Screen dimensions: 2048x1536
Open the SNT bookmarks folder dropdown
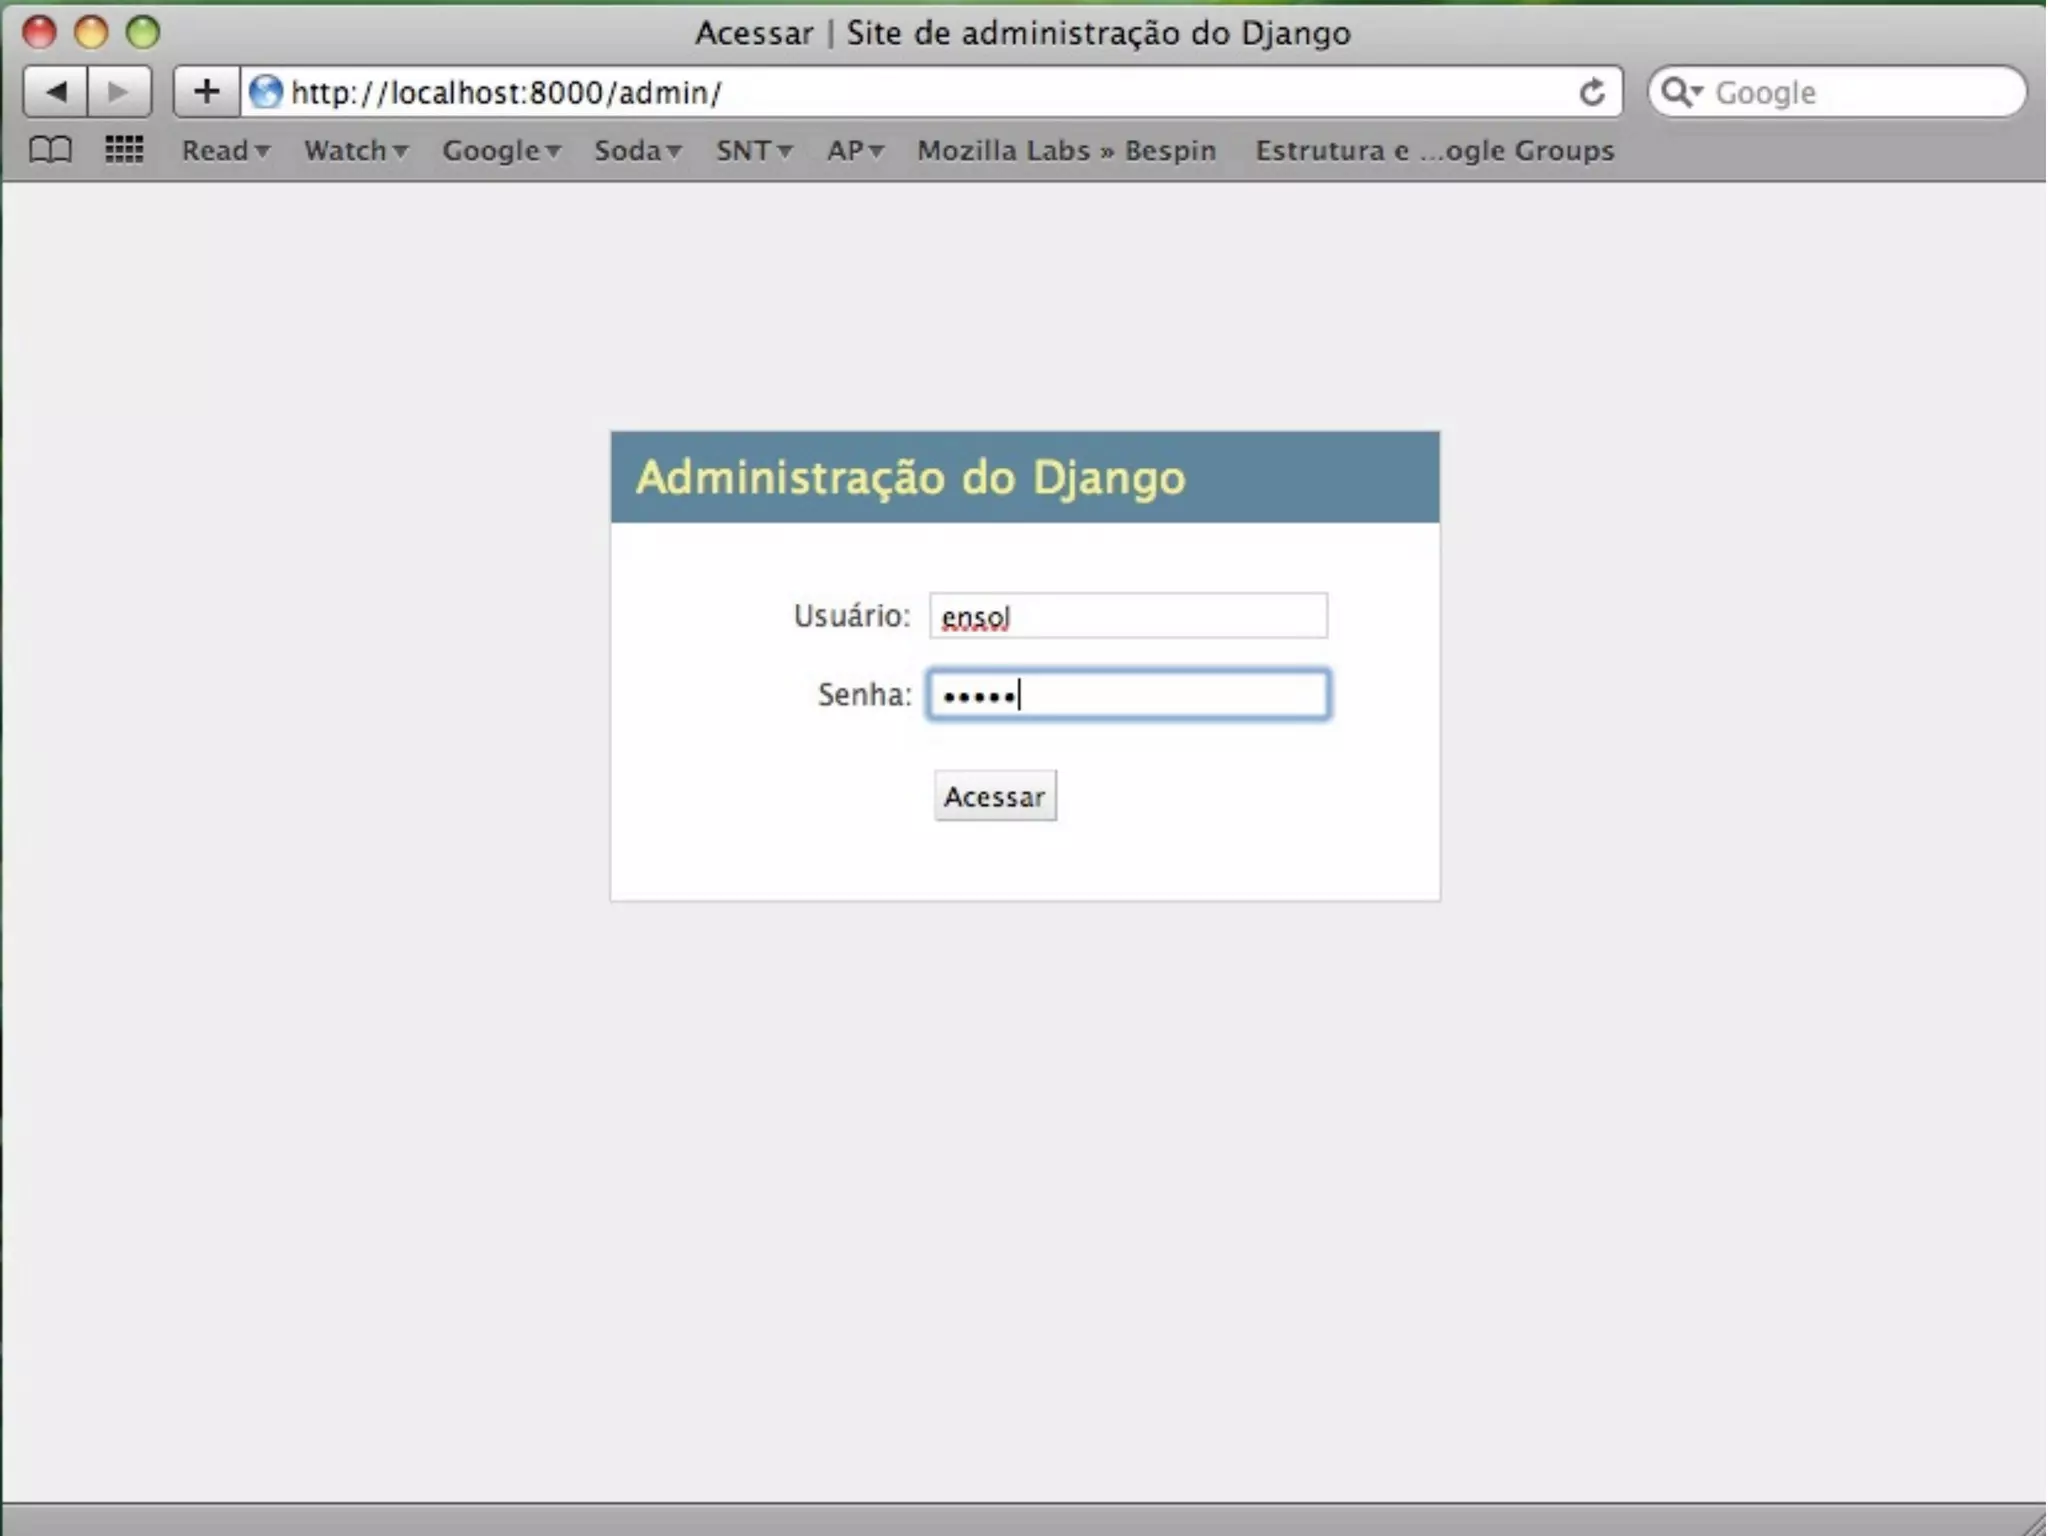click(x=754, y=150)
